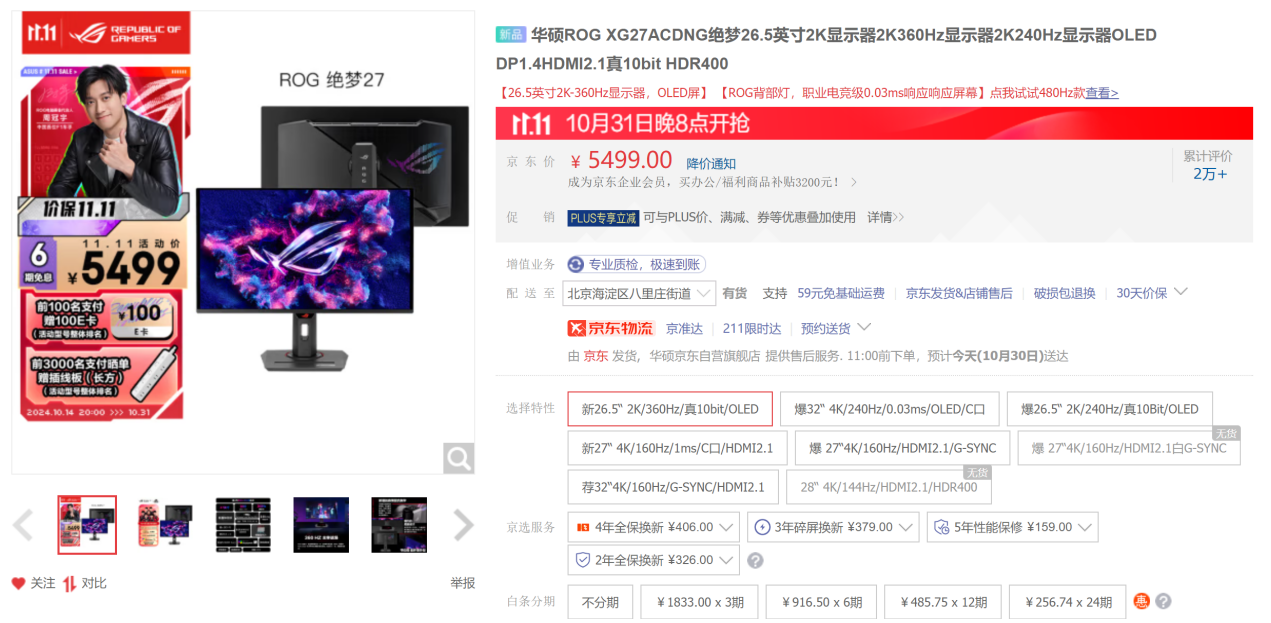Click the 10月31日晚8点开抢 red banner
The width and height of the screenshot is (1271, 623).
click(x=874, y=124)
